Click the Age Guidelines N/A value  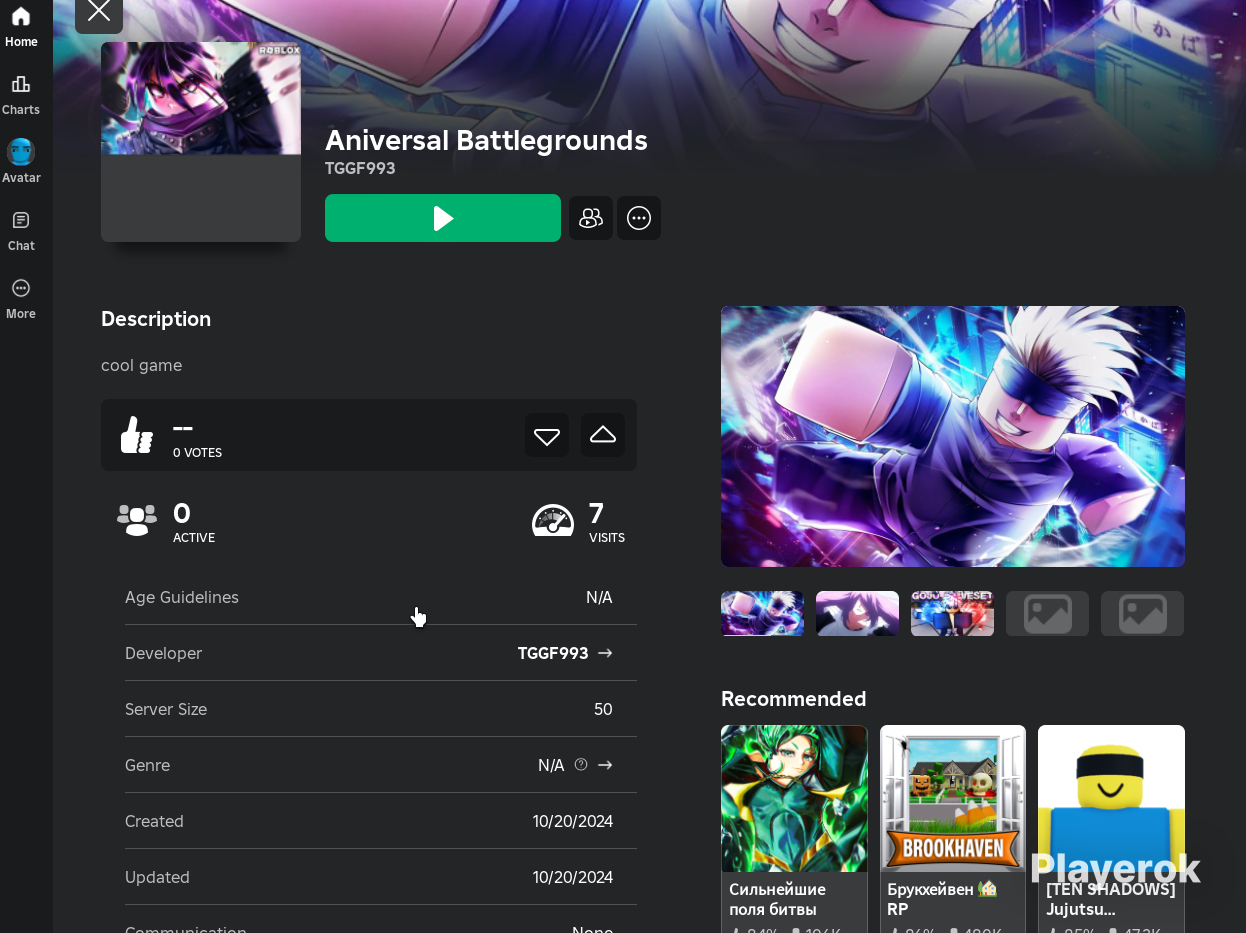coord(599,597)
